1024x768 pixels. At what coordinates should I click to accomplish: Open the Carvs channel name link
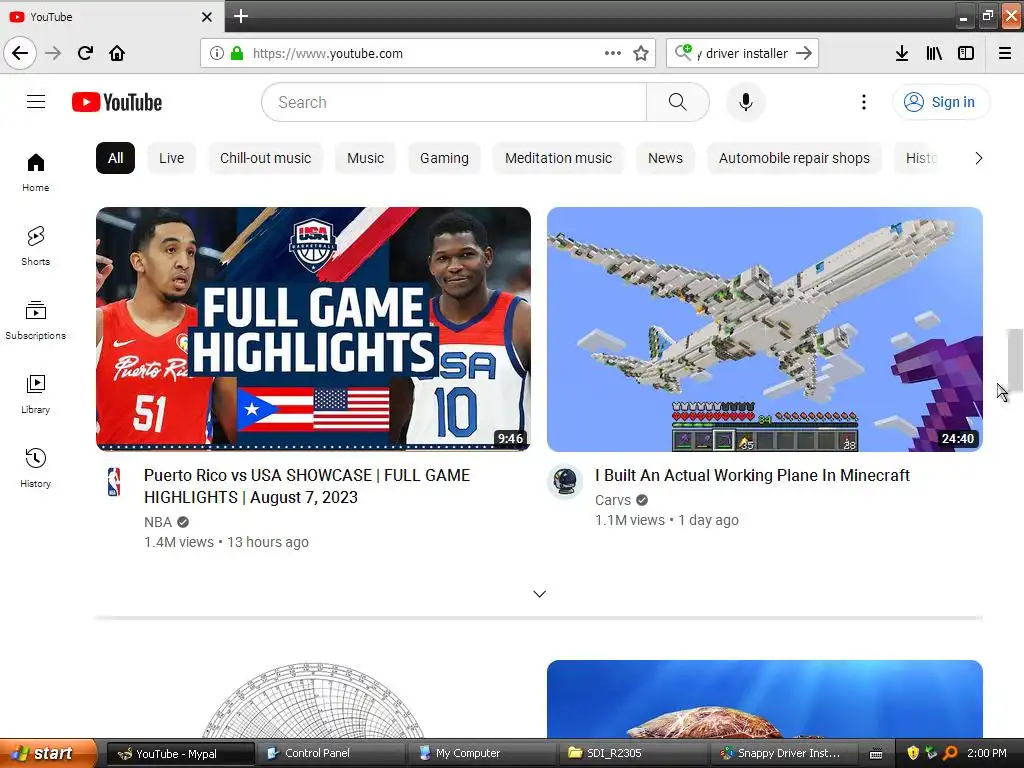(613, 500)
